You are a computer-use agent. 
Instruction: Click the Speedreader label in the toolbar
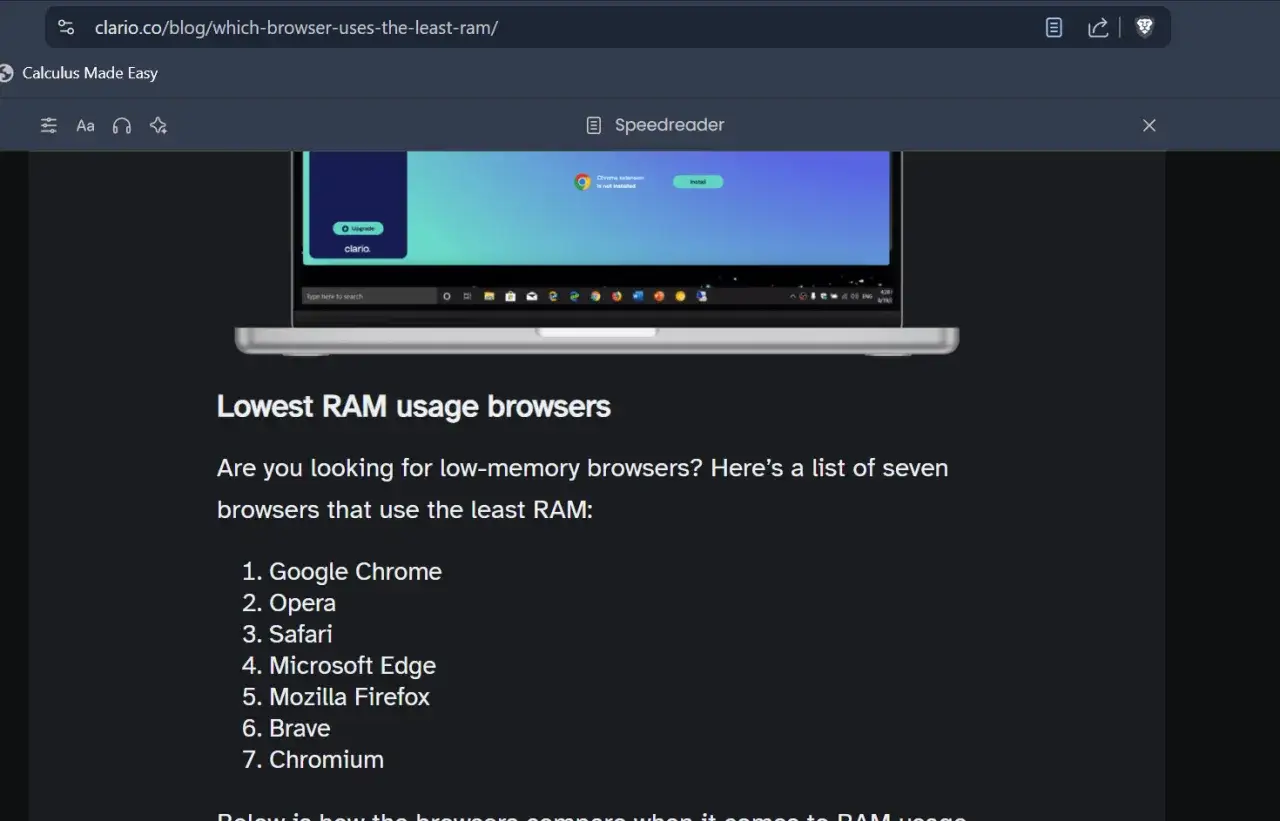pyautogui.click(x=668, y=125)
